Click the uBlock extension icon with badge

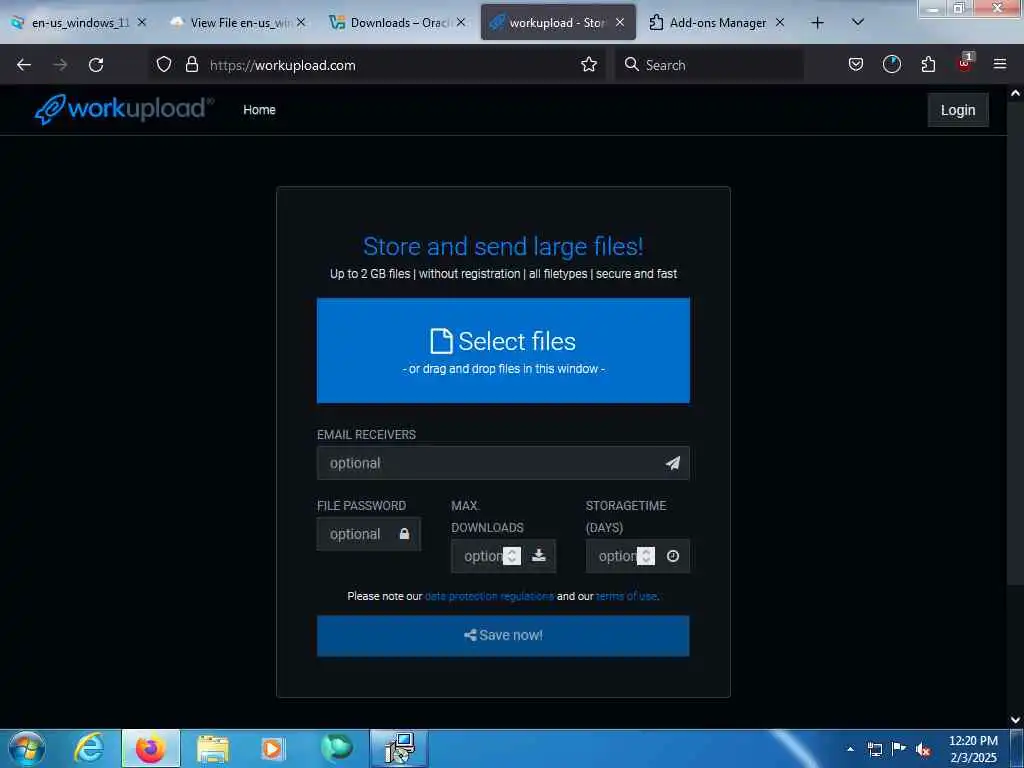pos(965,63)
